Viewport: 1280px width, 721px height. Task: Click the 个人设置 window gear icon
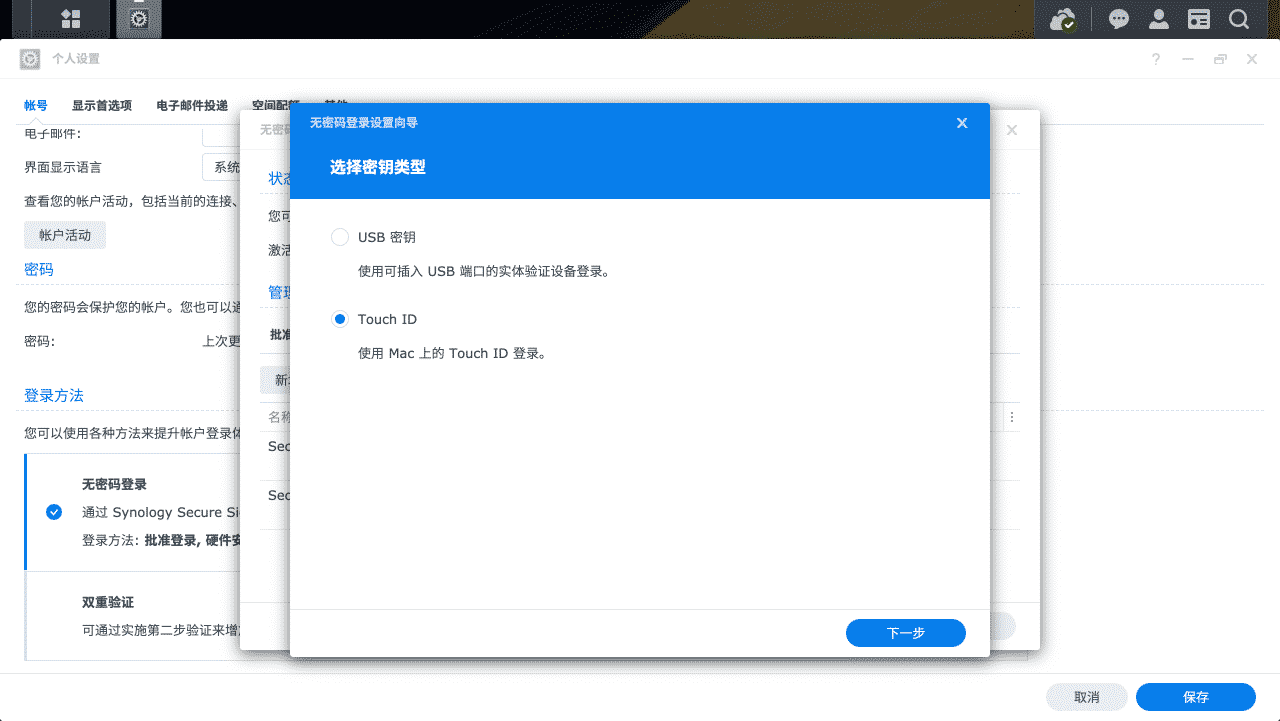31,59
